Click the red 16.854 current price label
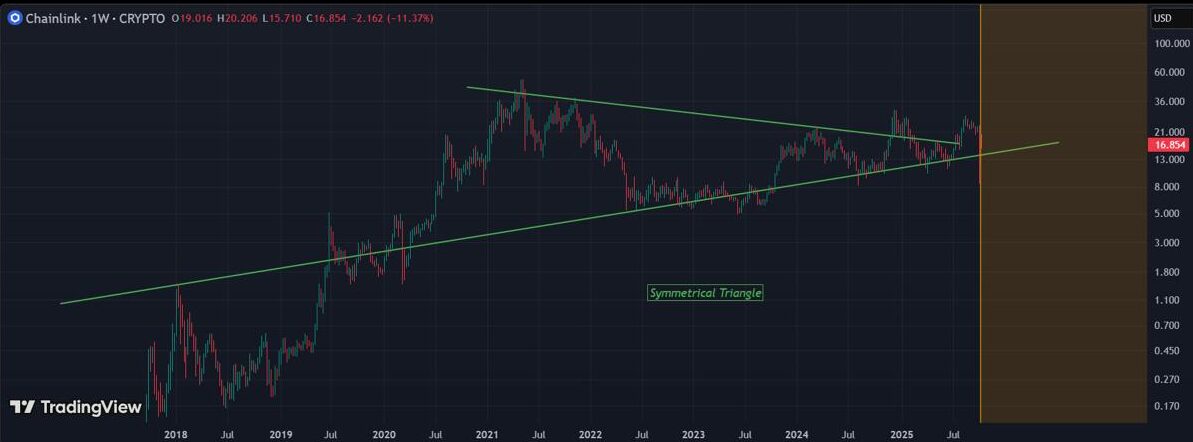 coord(1168,145)
